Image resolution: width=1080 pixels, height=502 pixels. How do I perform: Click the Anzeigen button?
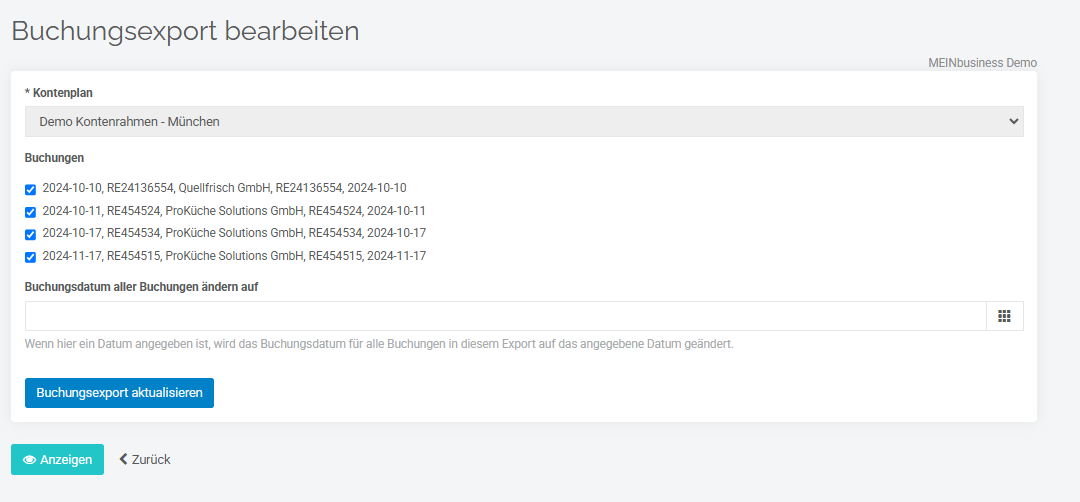tap(57, 459)
